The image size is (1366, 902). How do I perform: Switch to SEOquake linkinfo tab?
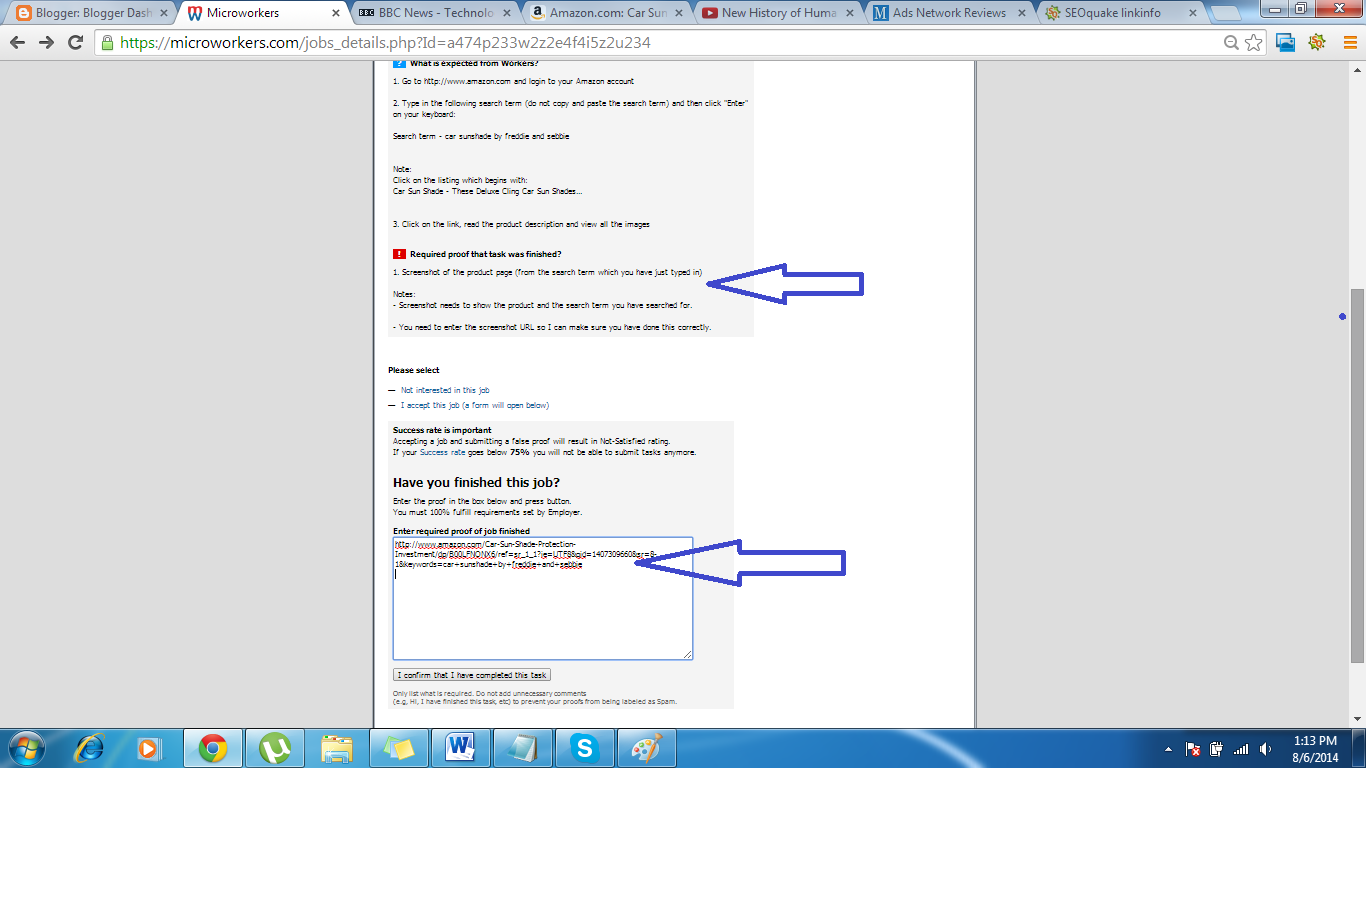(x=1121, y=13)
